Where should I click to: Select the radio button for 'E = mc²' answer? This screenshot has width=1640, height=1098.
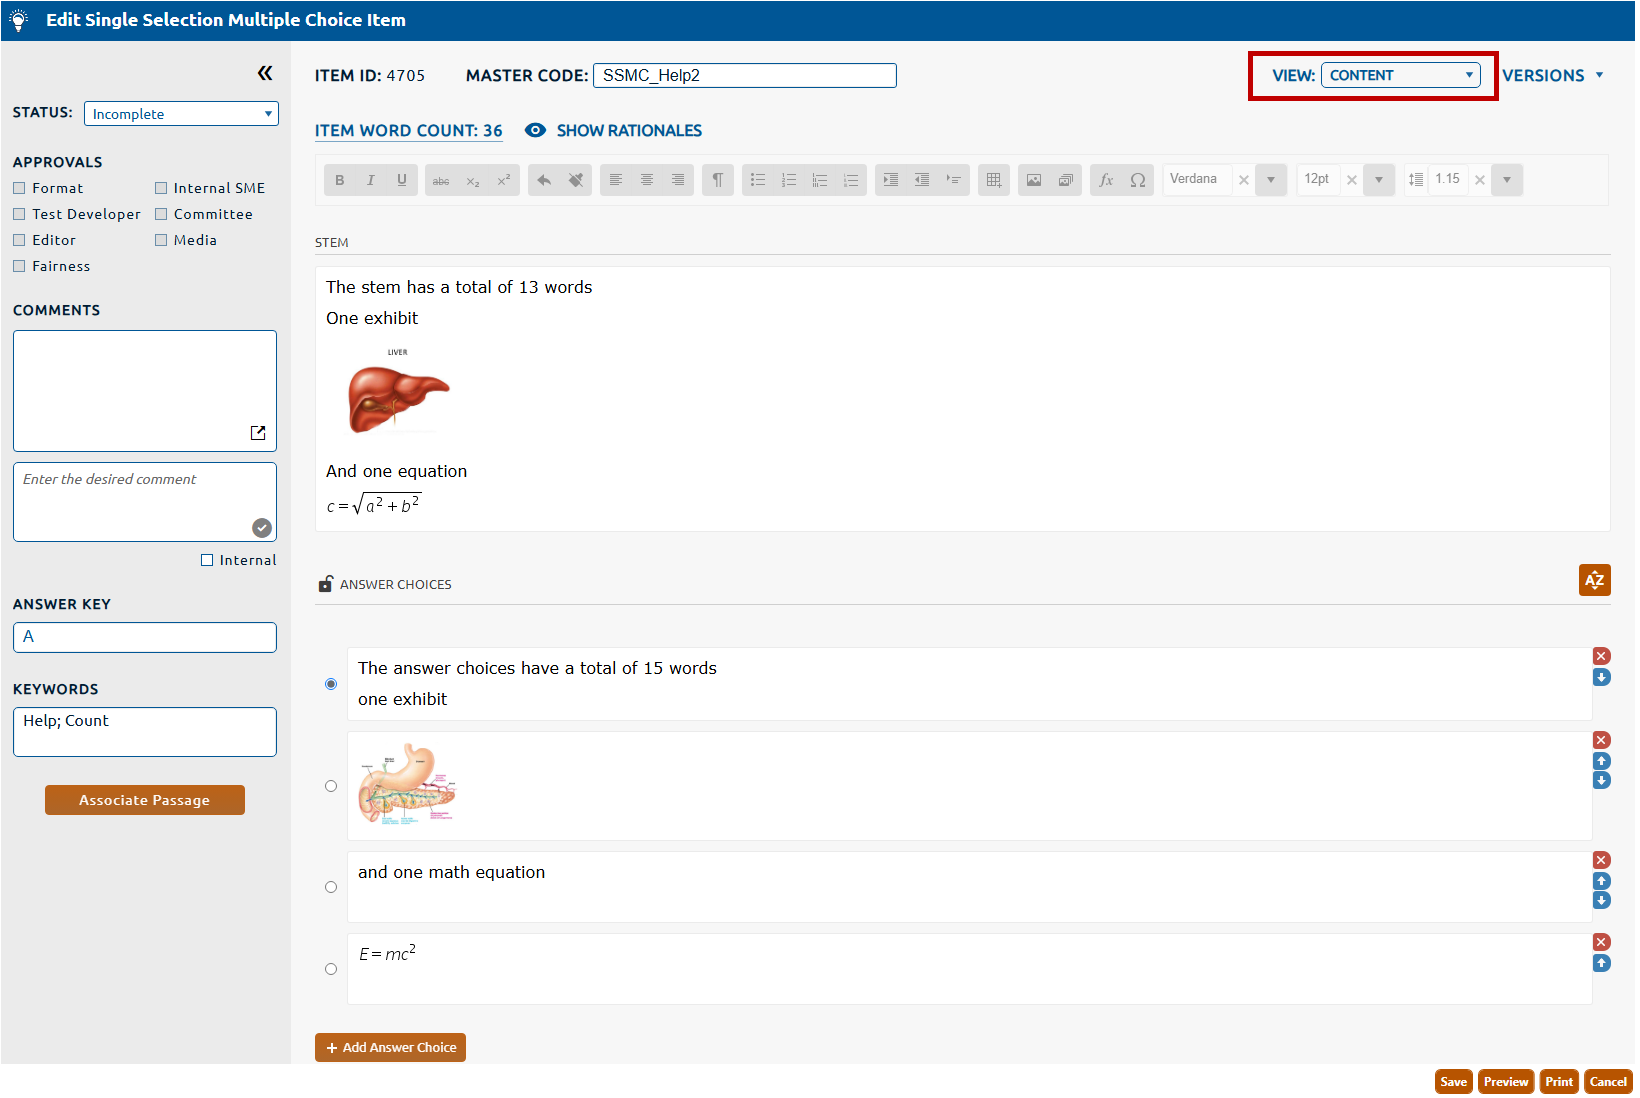(x=331, y=969)
